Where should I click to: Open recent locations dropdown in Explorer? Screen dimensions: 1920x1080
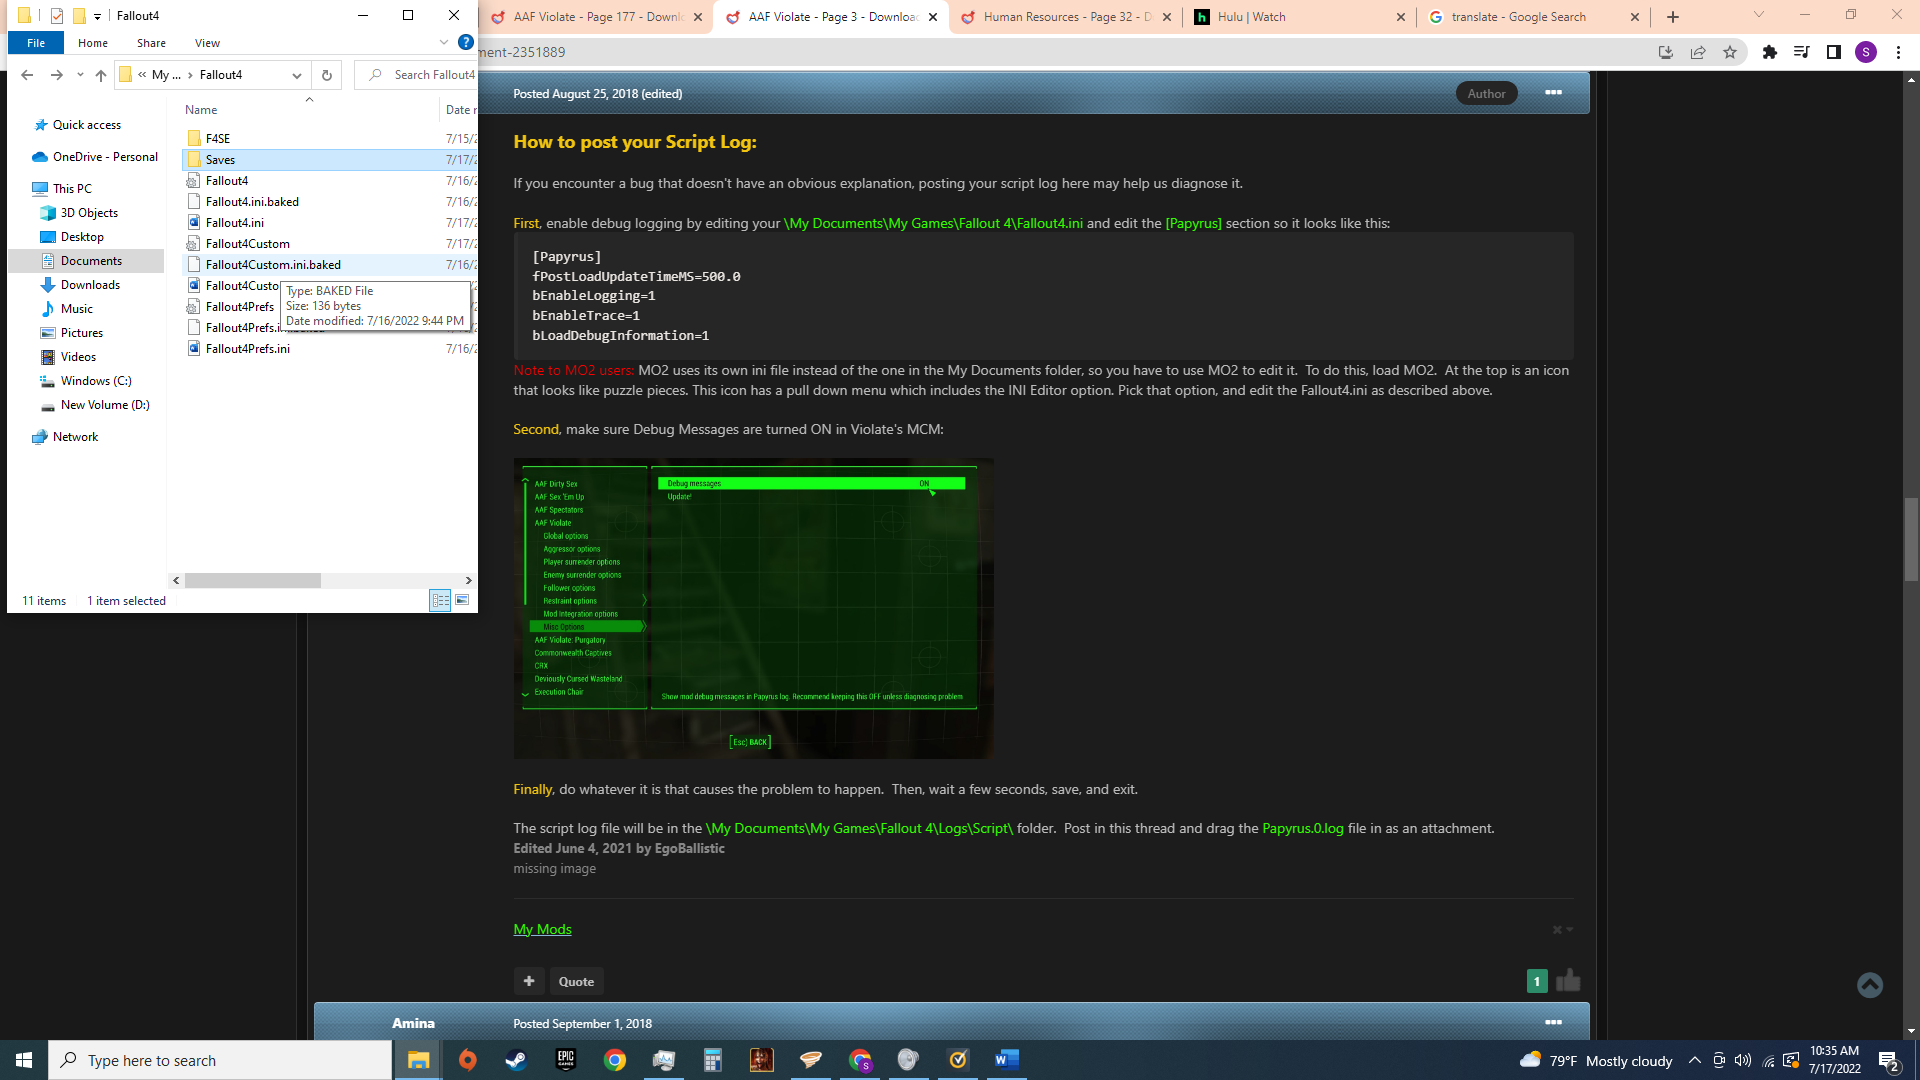click(x=81, y=75)
